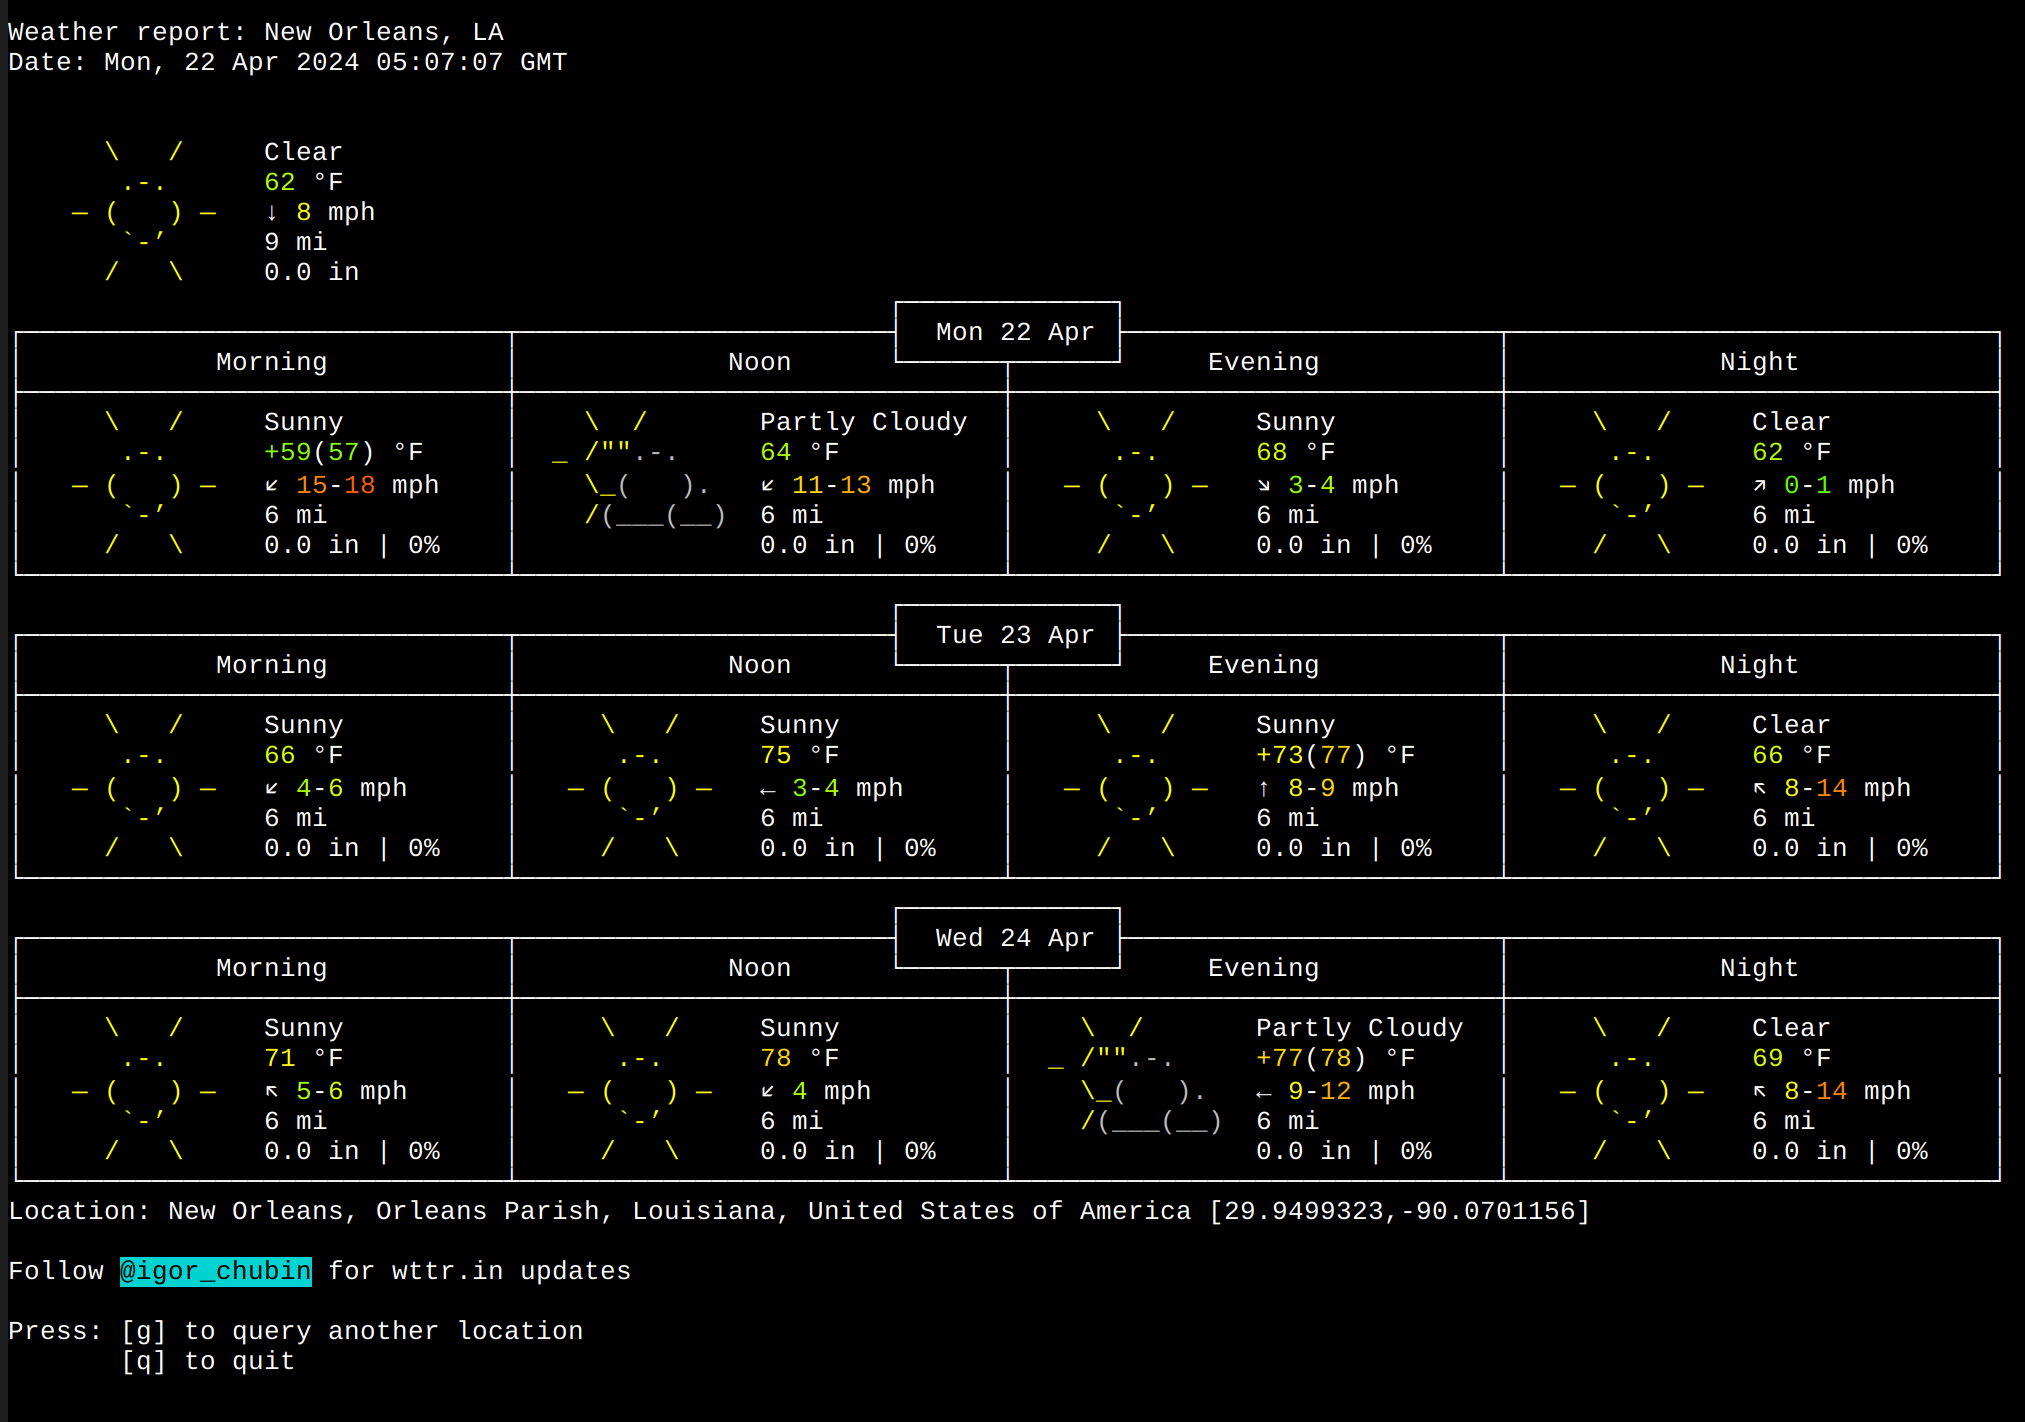Click the [g] query another location option
This screenshot has height=1422, width=2025.
click(351, 1331)
